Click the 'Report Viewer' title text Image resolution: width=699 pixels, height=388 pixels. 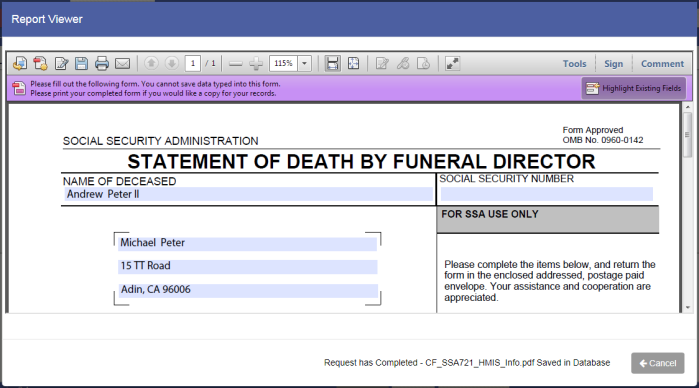pos(47,19)
